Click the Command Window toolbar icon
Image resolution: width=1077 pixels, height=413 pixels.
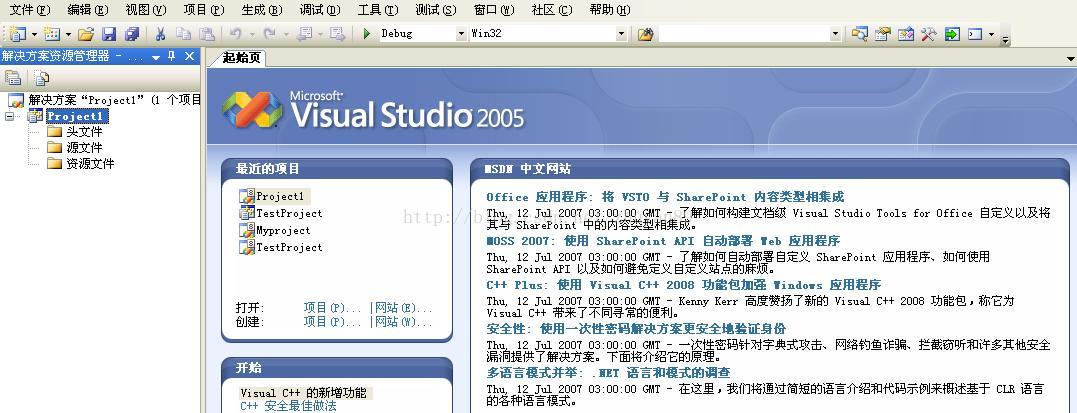tap(975, 34)
